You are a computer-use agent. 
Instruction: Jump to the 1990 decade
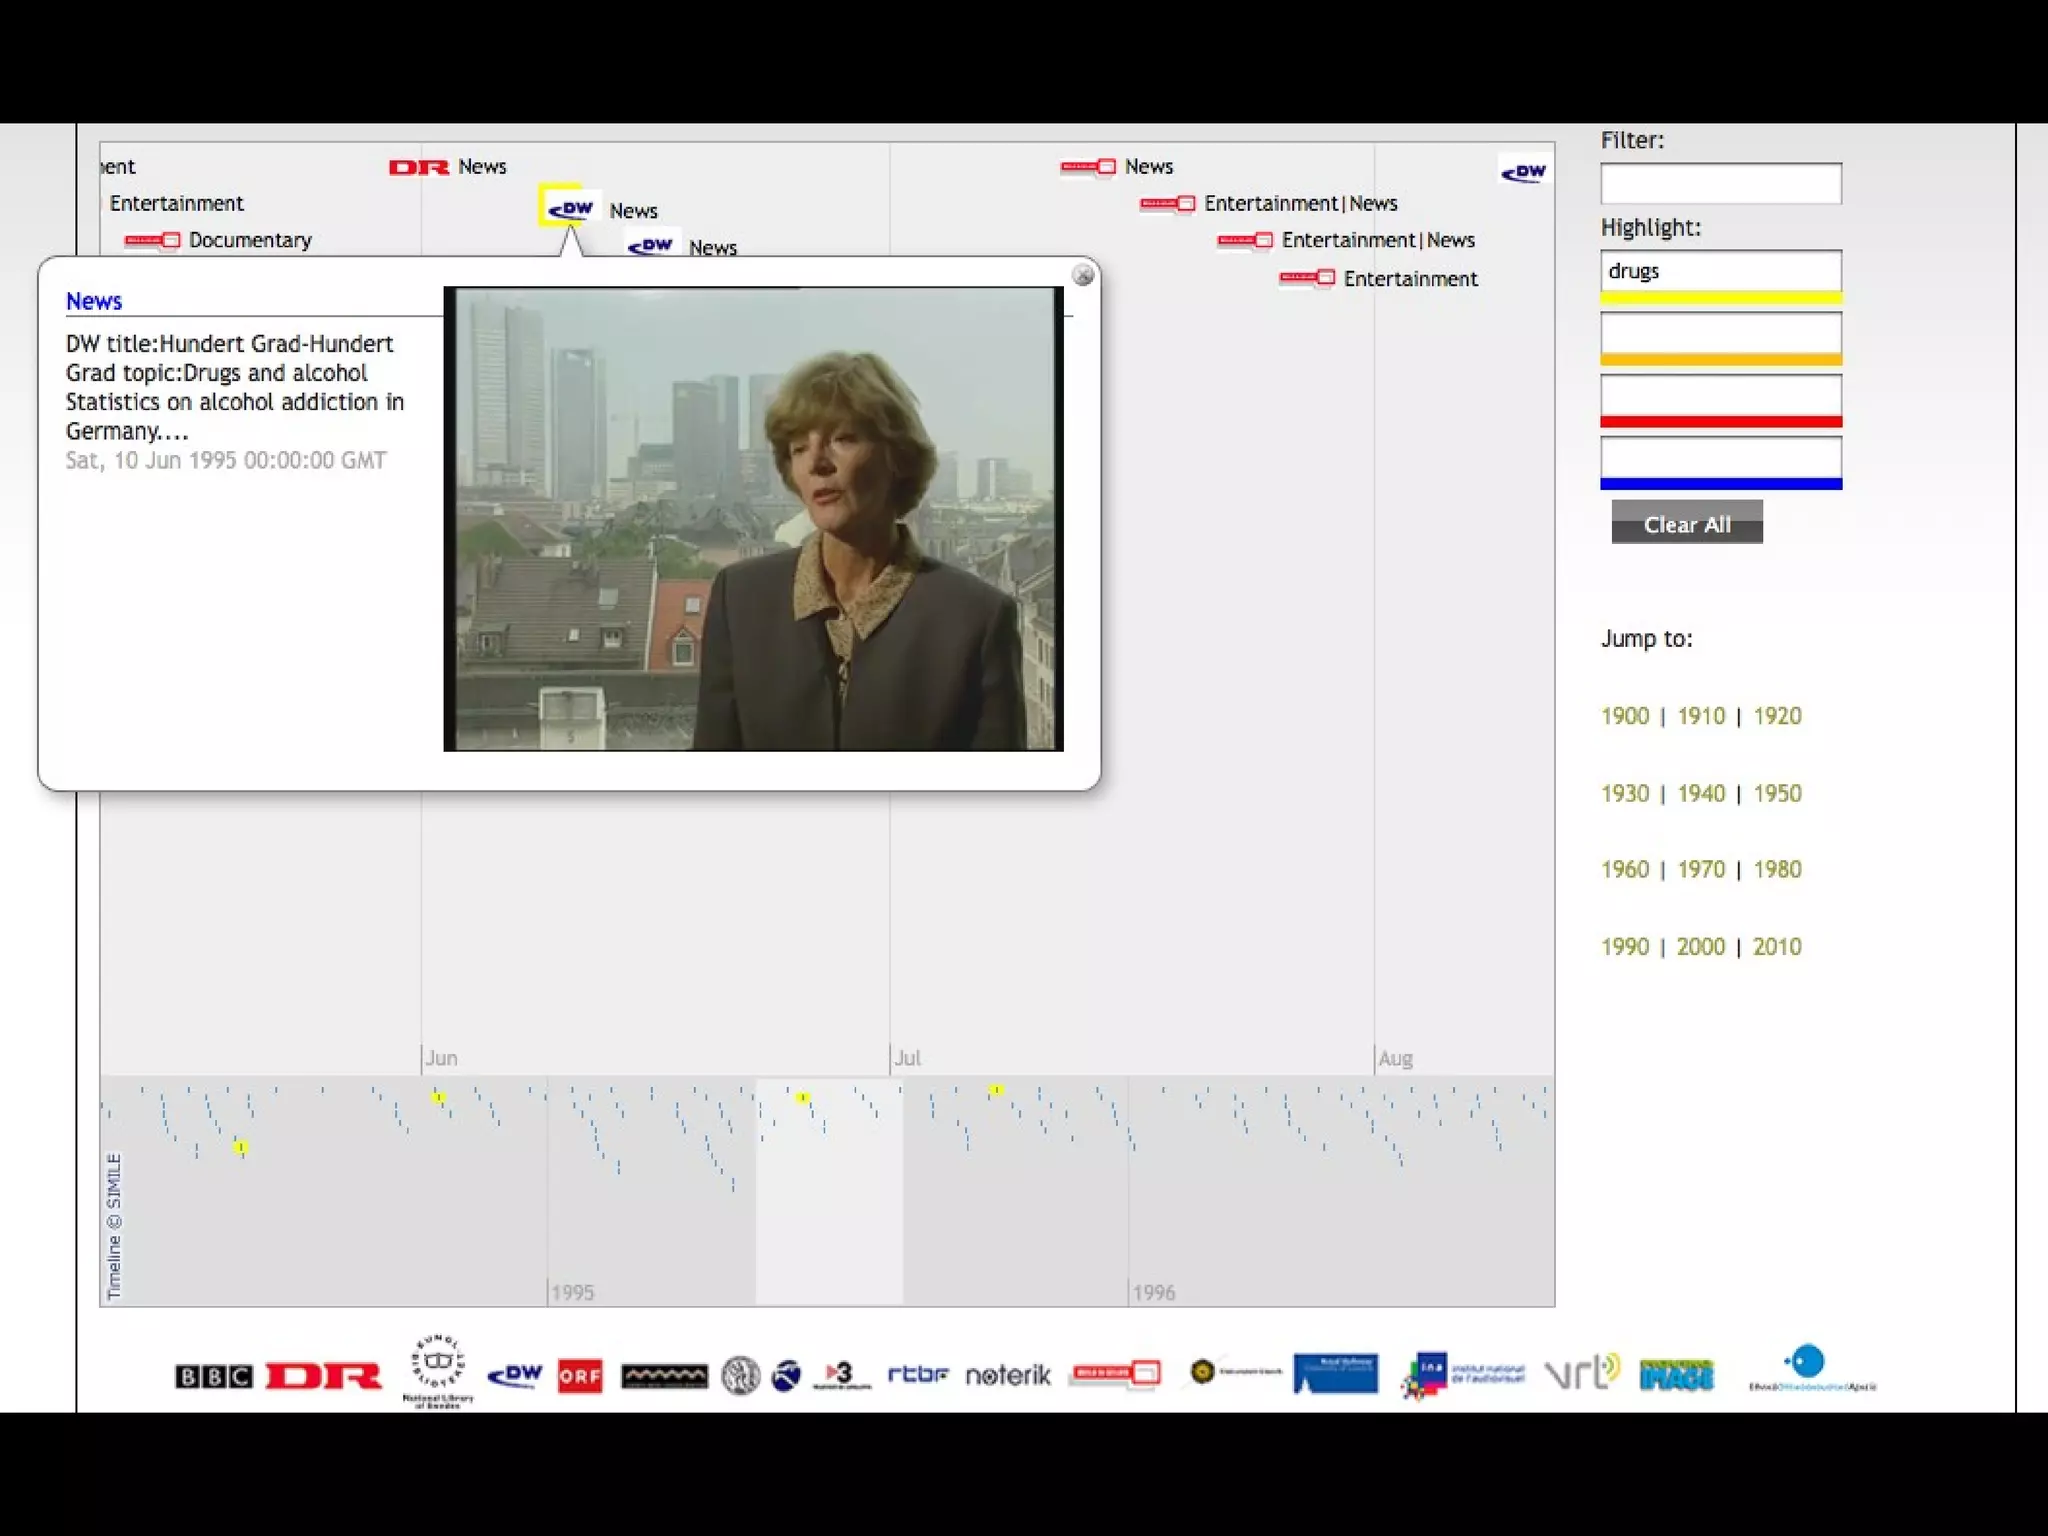[x=1624, y=946]
